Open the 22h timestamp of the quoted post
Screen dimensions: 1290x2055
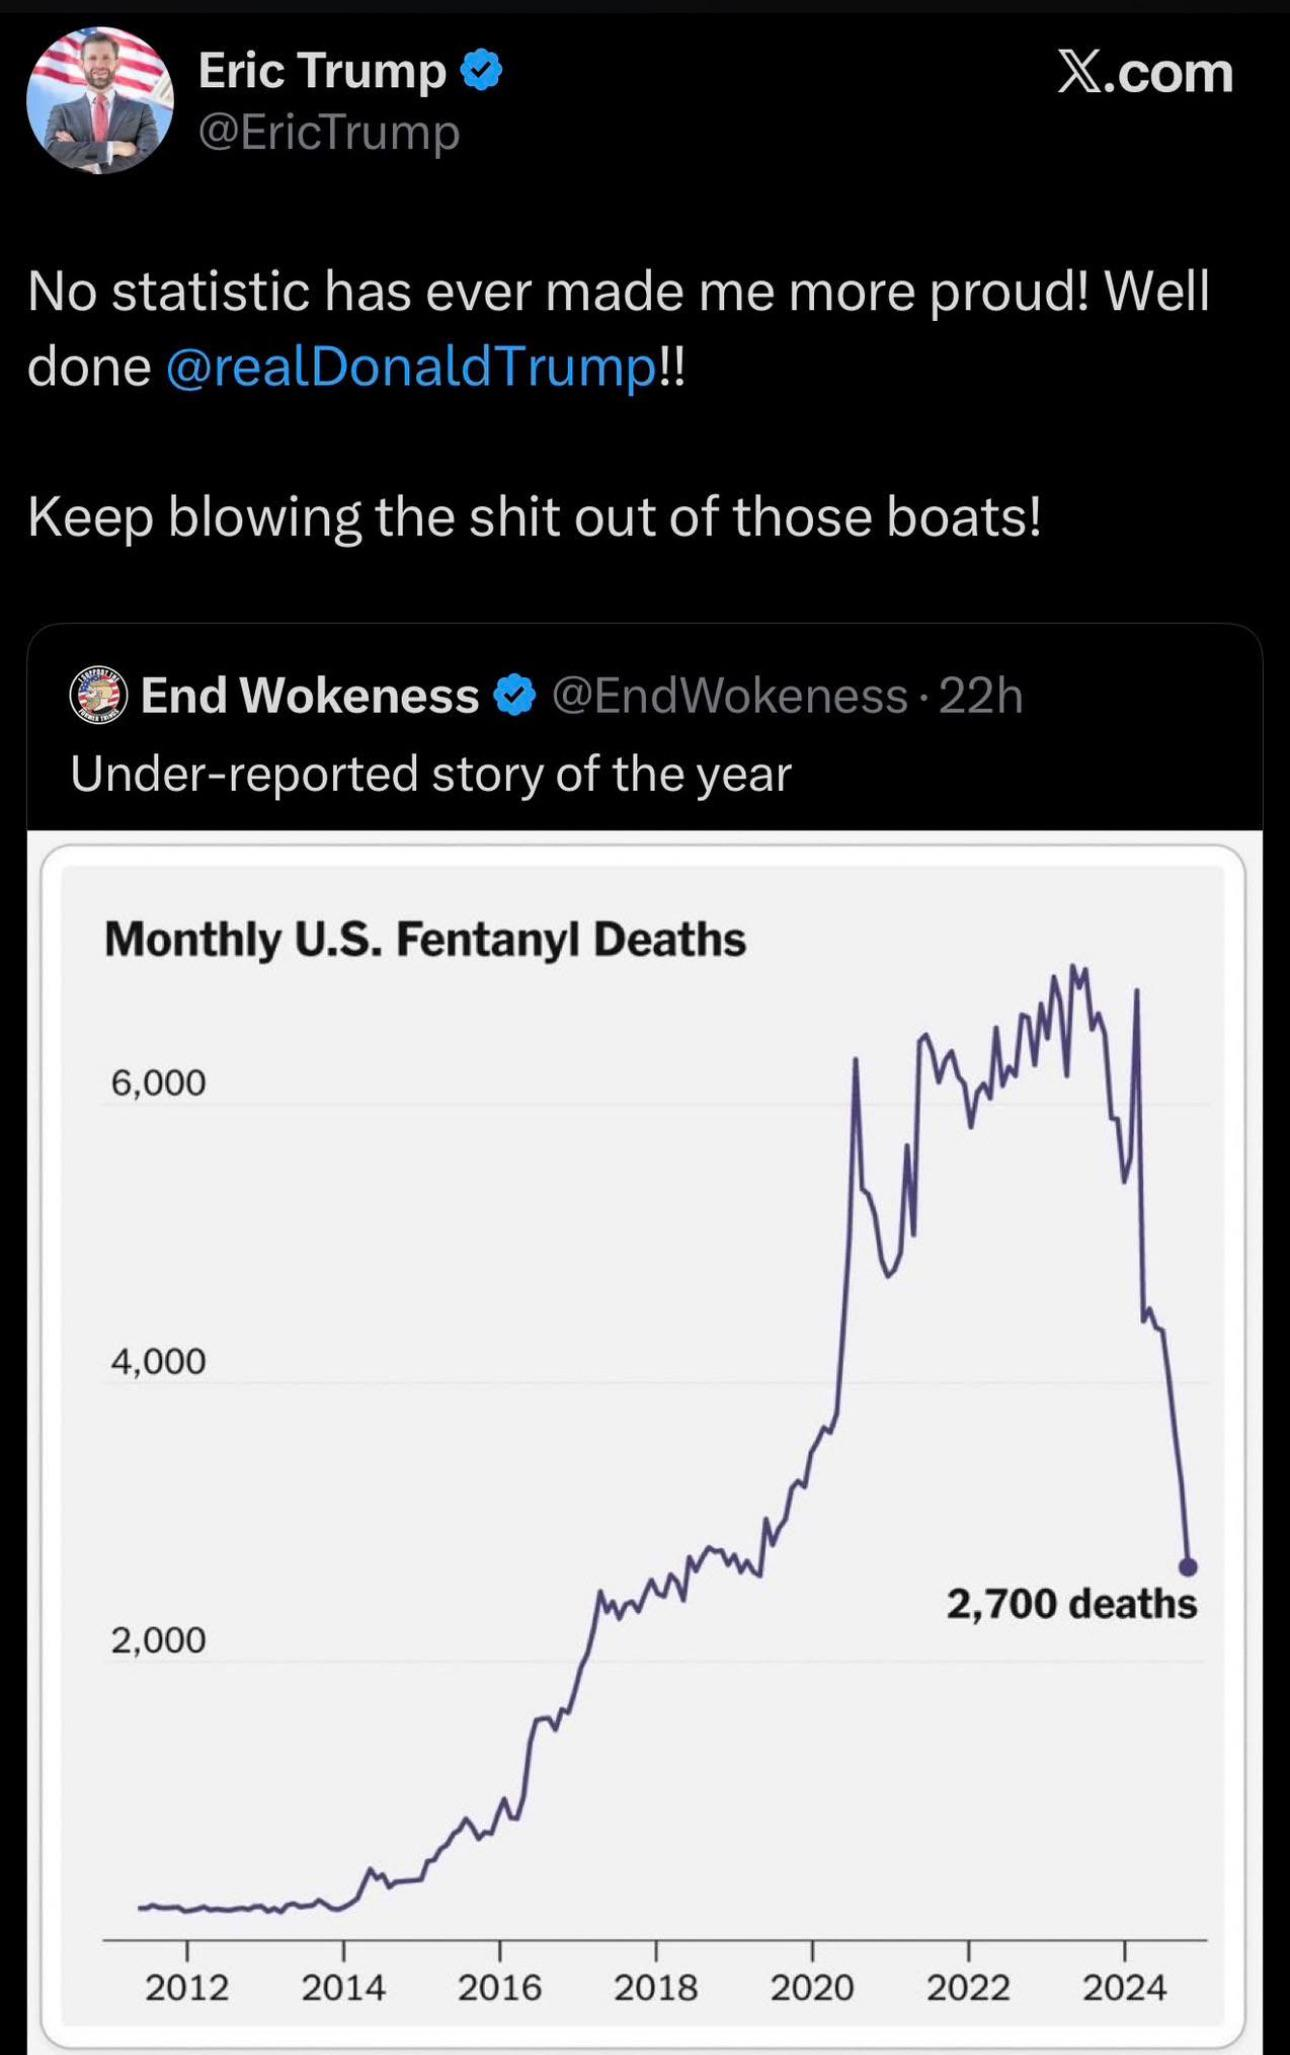point(981,696)
